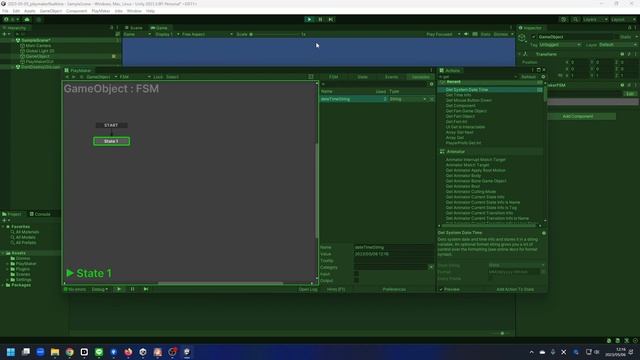Switch to the Console tab

tap(40, 214)
